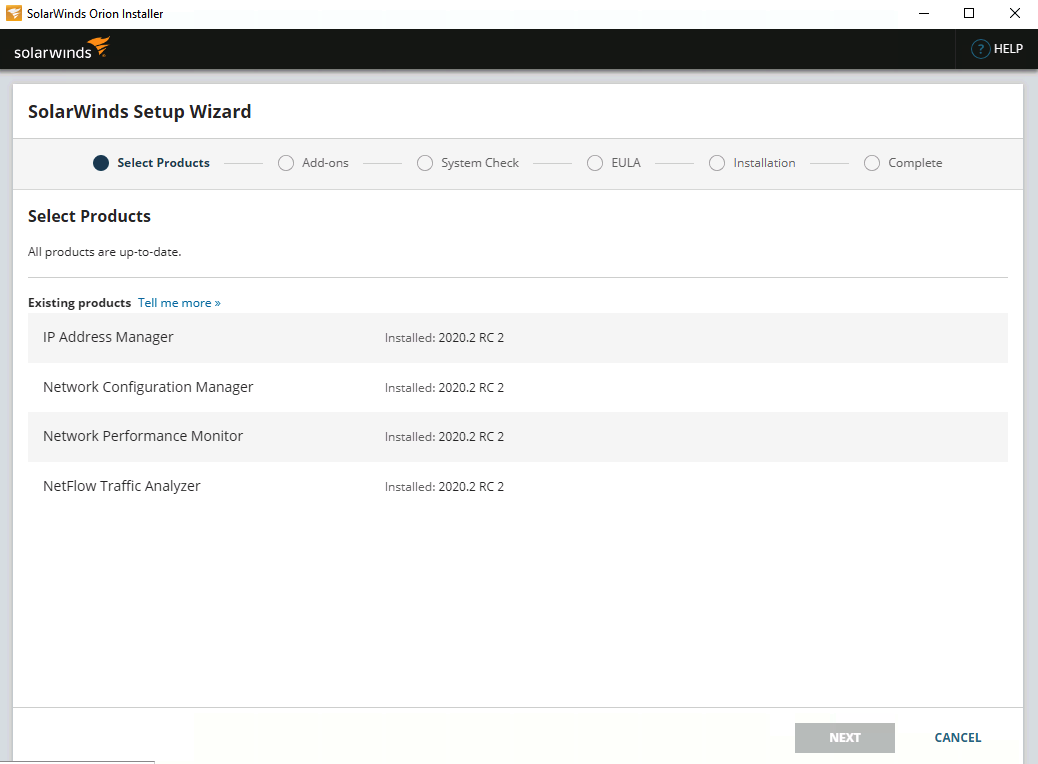Click the SolarWinds logo in header

tap(62, 49)
